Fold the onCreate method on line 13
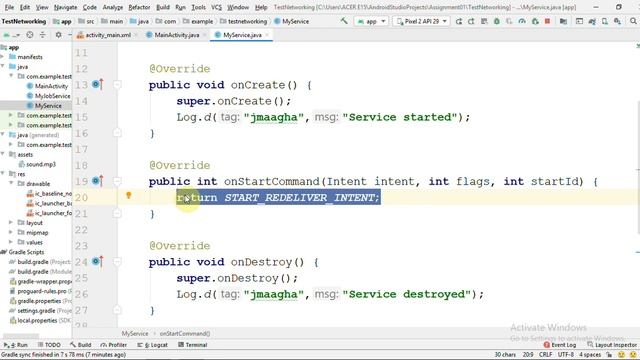 tap(117, 84)
